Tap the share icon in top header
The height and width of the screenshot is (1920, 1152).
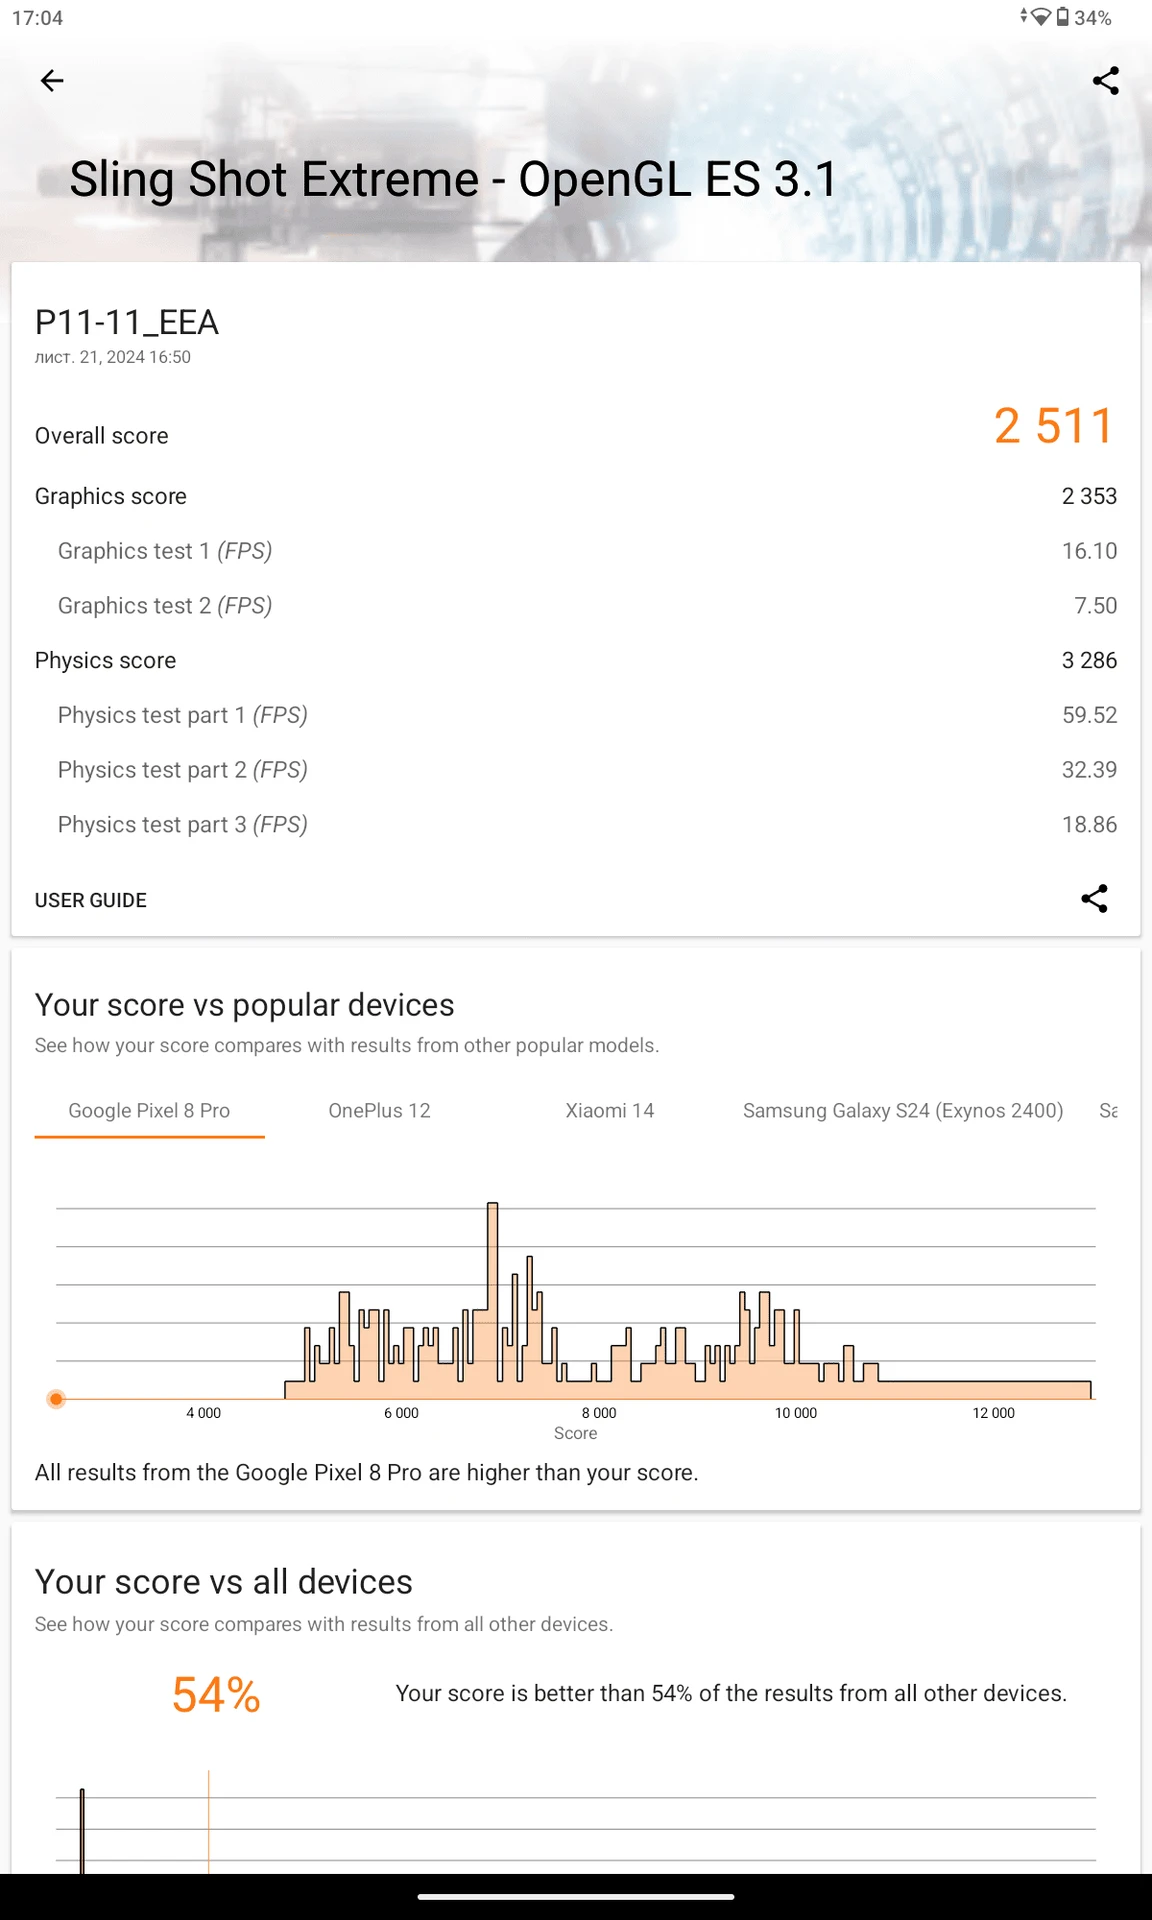(1105, 81)
